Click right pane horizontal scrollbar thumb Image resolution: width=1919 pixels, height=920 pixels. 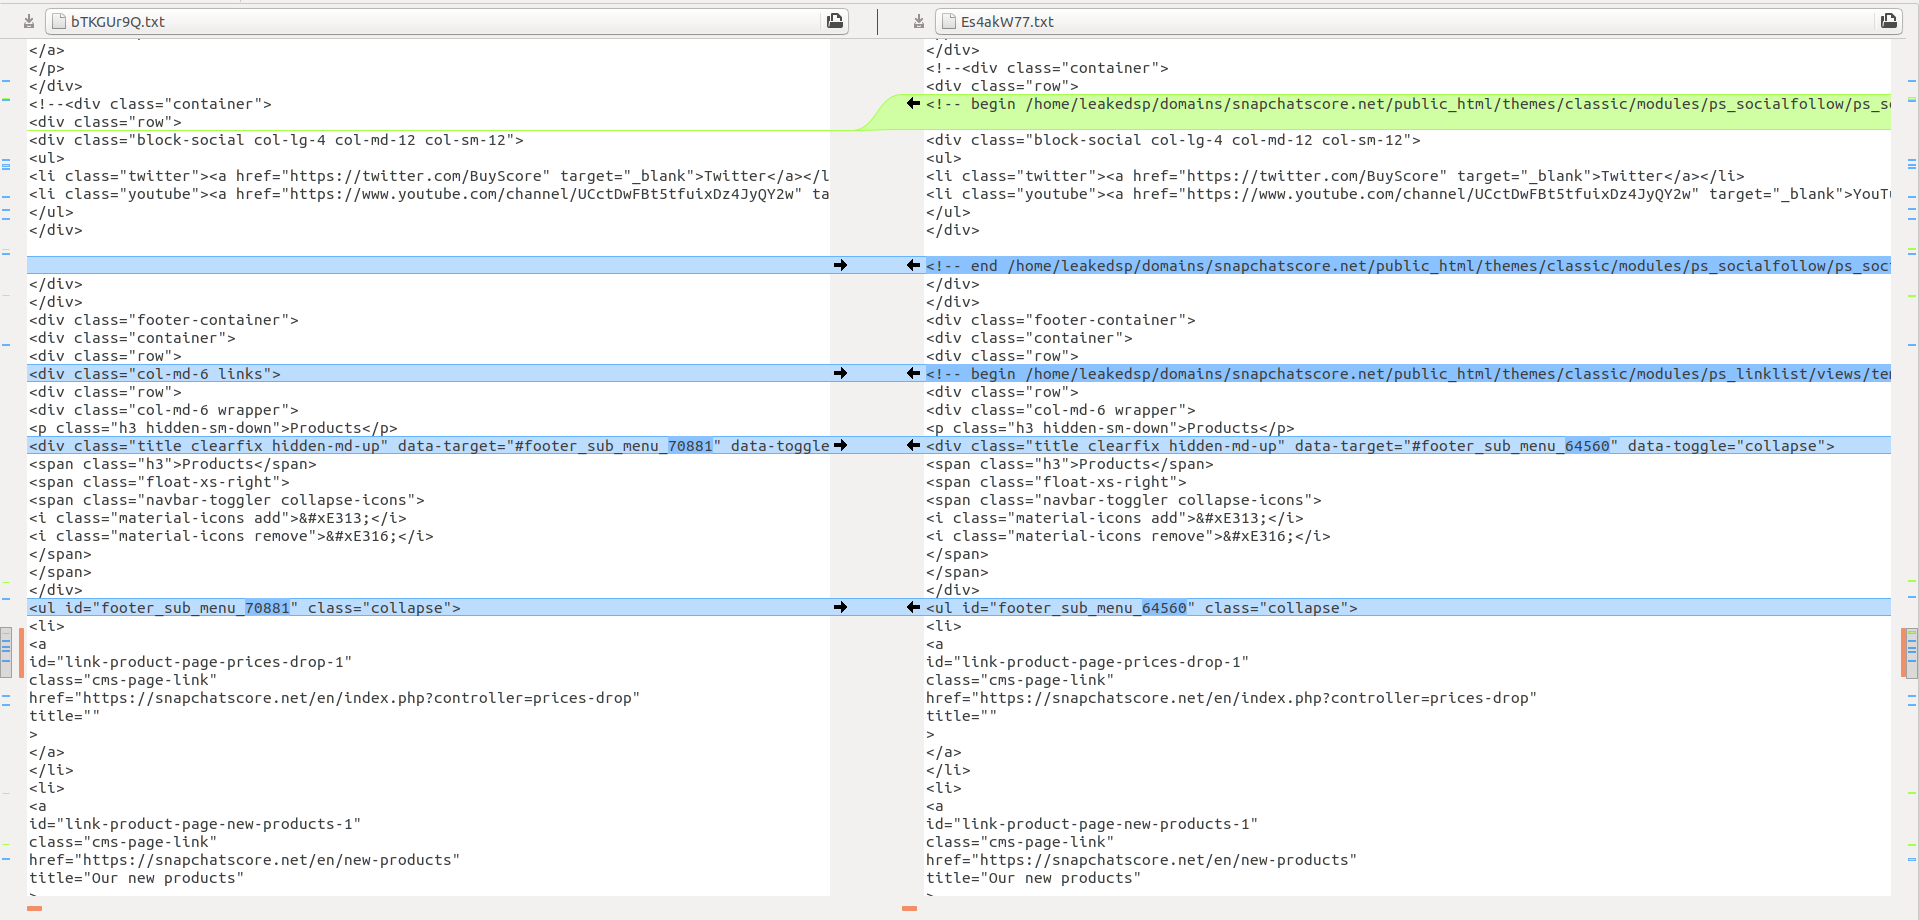(x=909, y=908)
